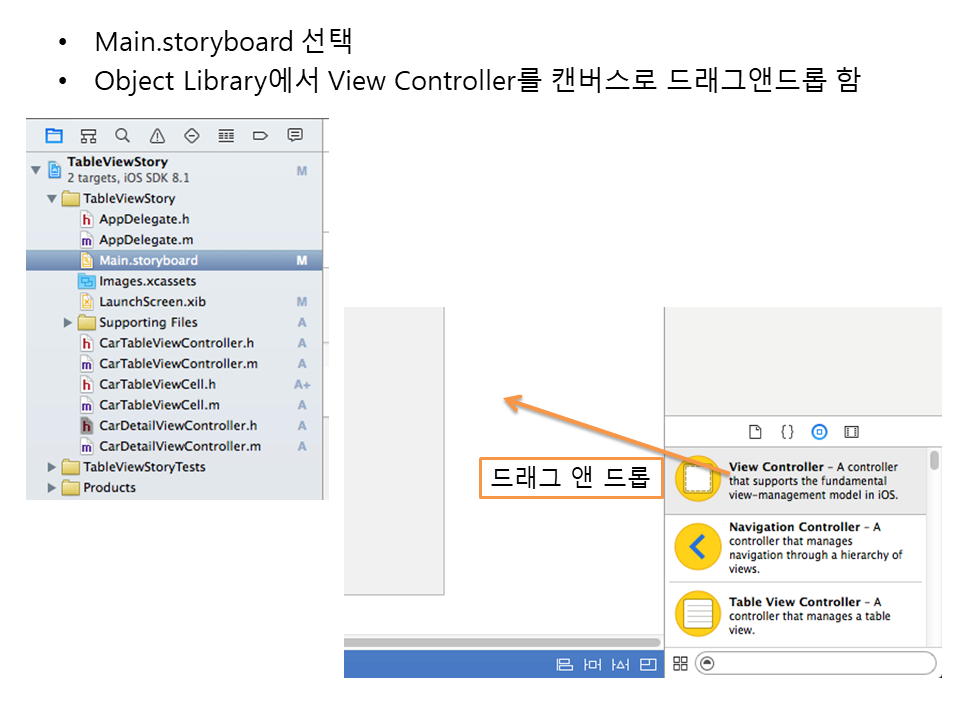Open the Breakpoint navigator icon

[260, 136]
